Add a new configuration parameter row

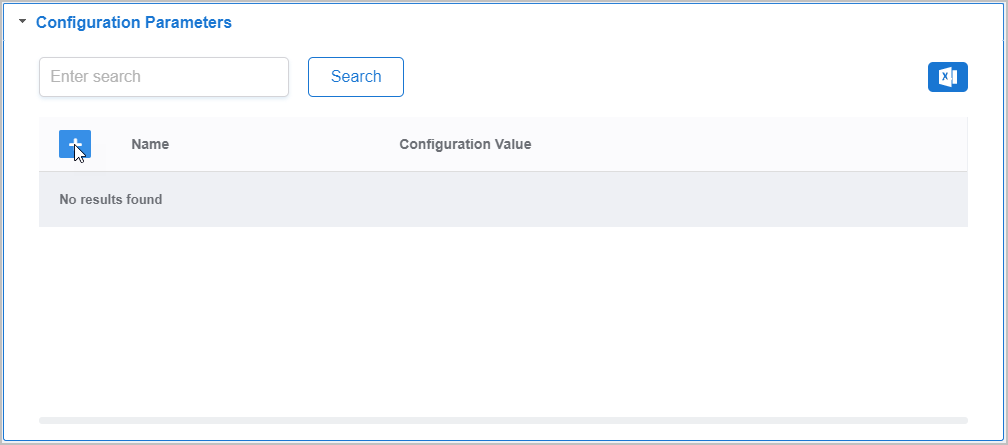(75, 144)
